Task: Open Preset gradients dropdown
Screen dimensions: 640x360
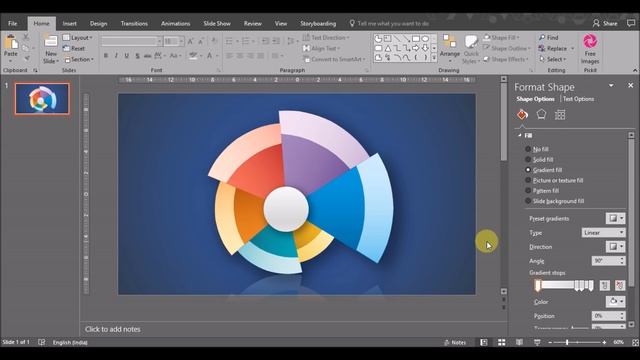Action: (615, 218)
